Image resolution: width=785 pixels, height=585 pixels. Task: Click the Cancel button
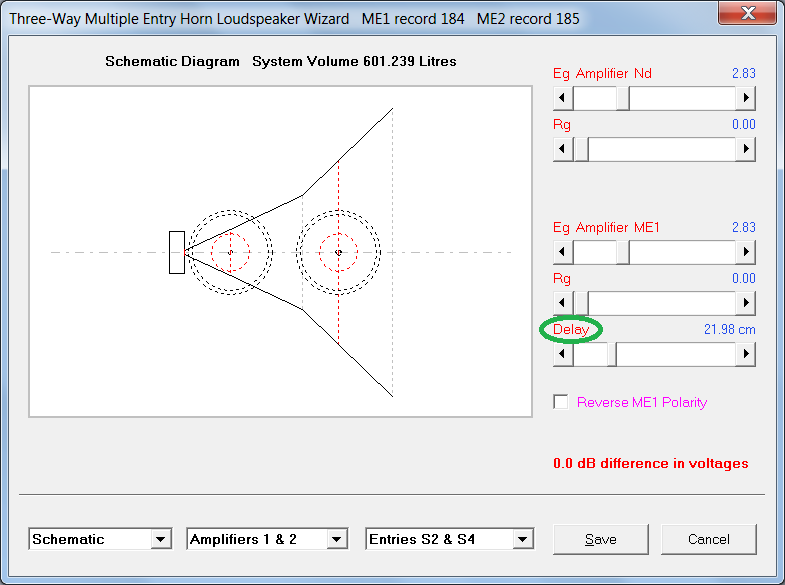click(x=708, y=539)
